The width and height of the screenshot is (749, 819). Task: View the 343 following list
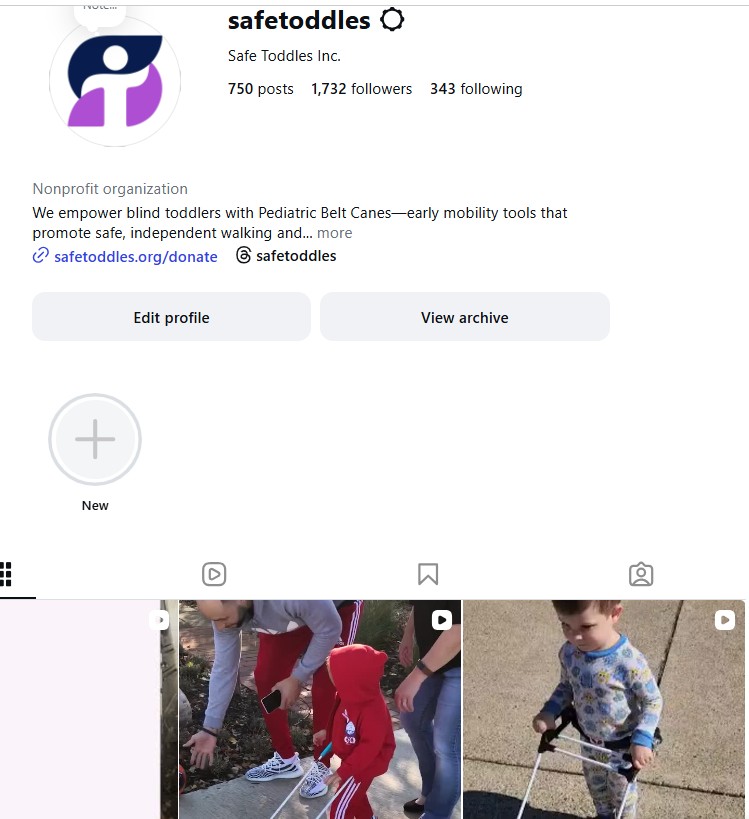click(x=476, y=89)
